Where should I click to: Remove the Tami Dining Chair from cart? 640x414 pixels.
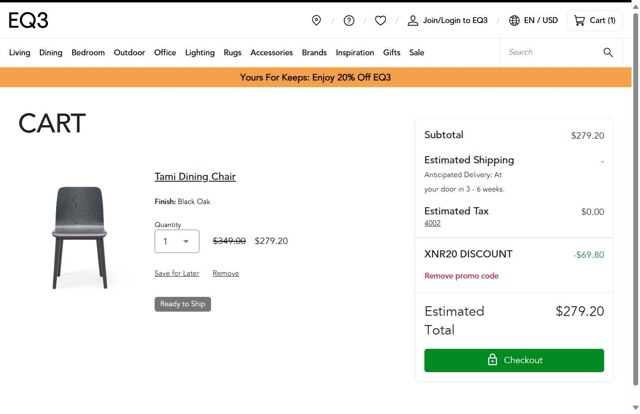[226, 273]
